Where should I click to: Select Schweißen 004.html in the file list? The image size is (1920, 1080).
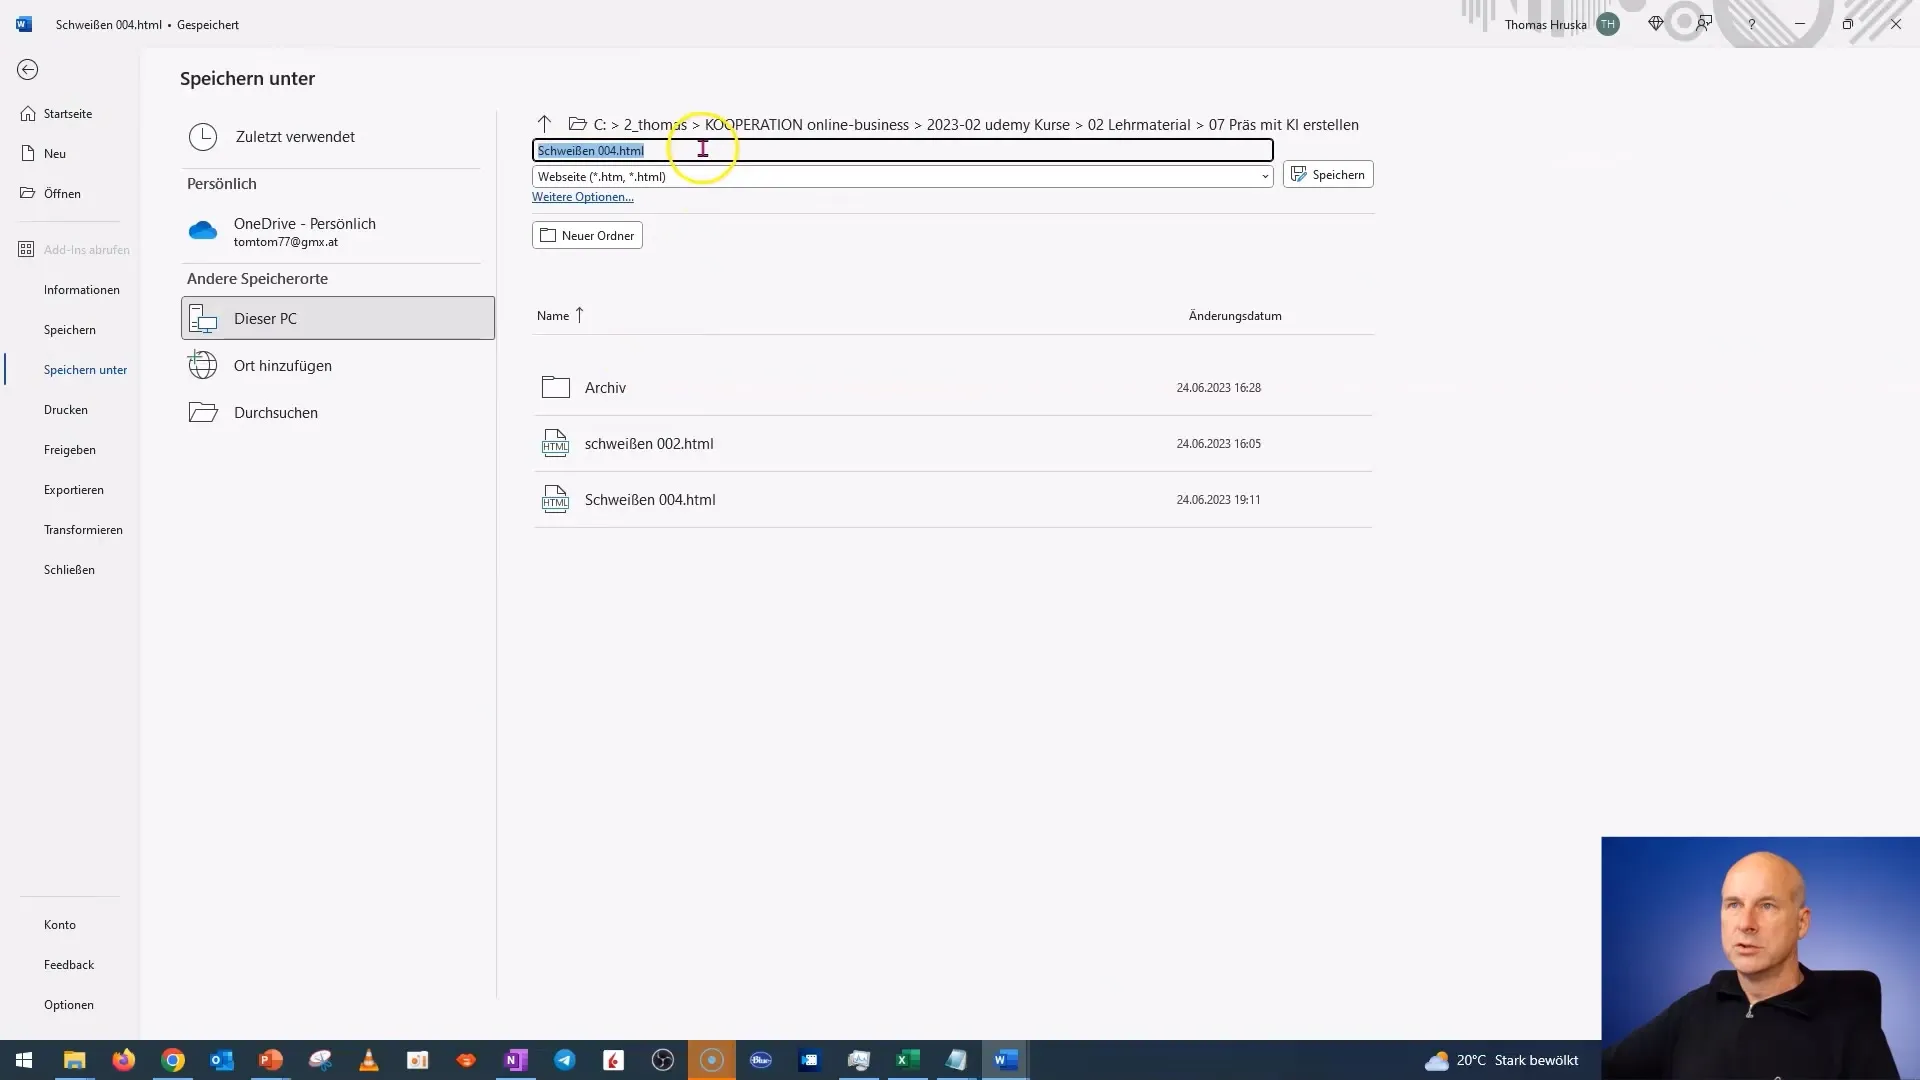(x=952, y=500)
